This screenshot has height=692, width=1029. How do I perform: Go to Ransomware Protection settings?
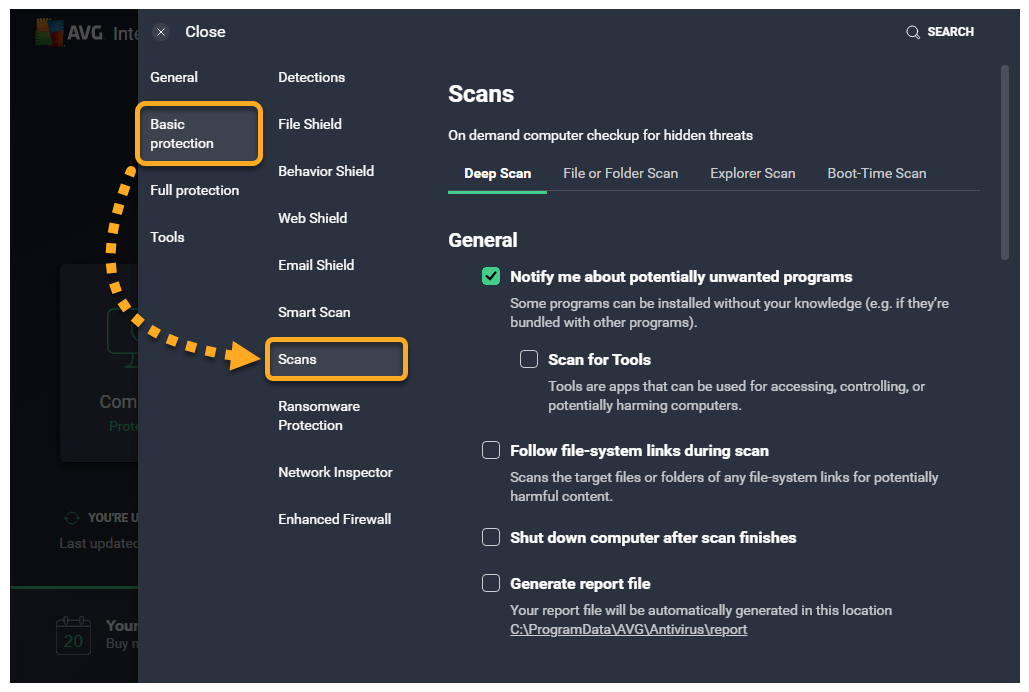tap(318, 415)
